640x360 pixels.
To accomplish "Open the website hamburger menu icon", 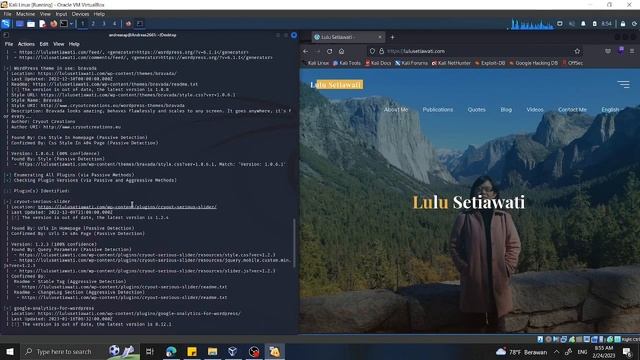I will click(x=623, y=84).
